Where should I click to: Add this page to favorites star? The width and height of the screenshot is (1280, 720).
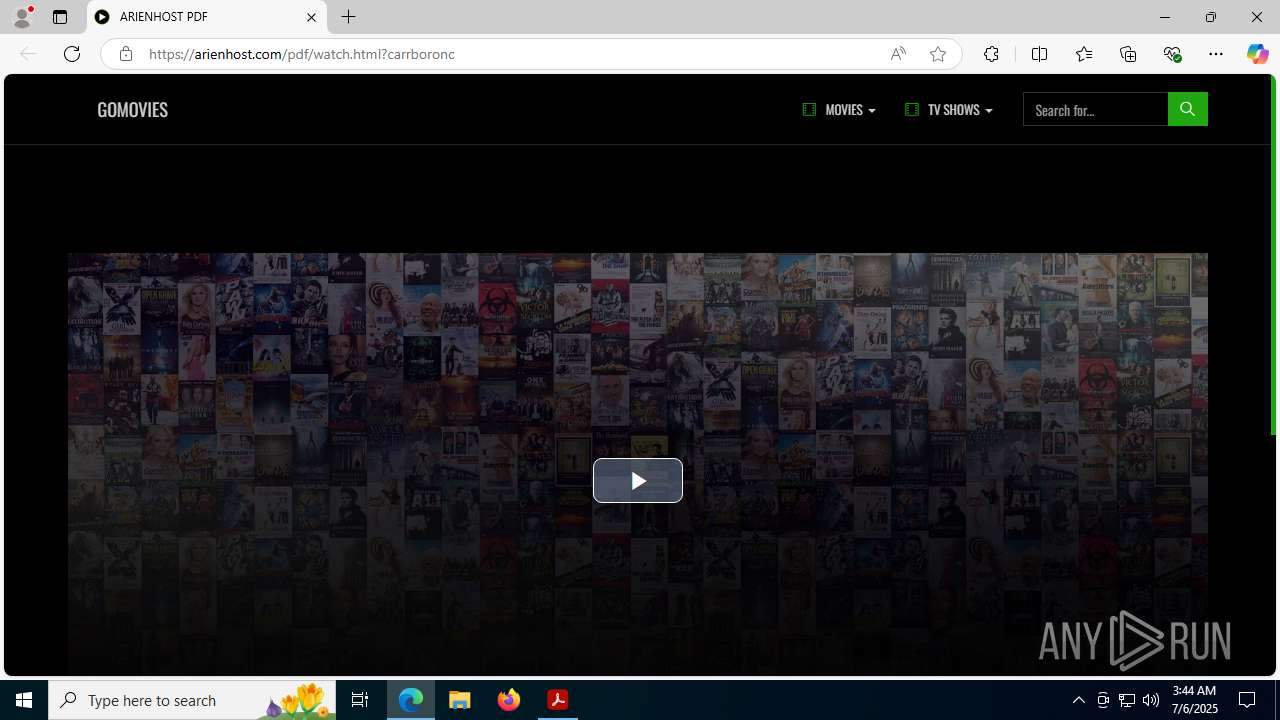938,54
